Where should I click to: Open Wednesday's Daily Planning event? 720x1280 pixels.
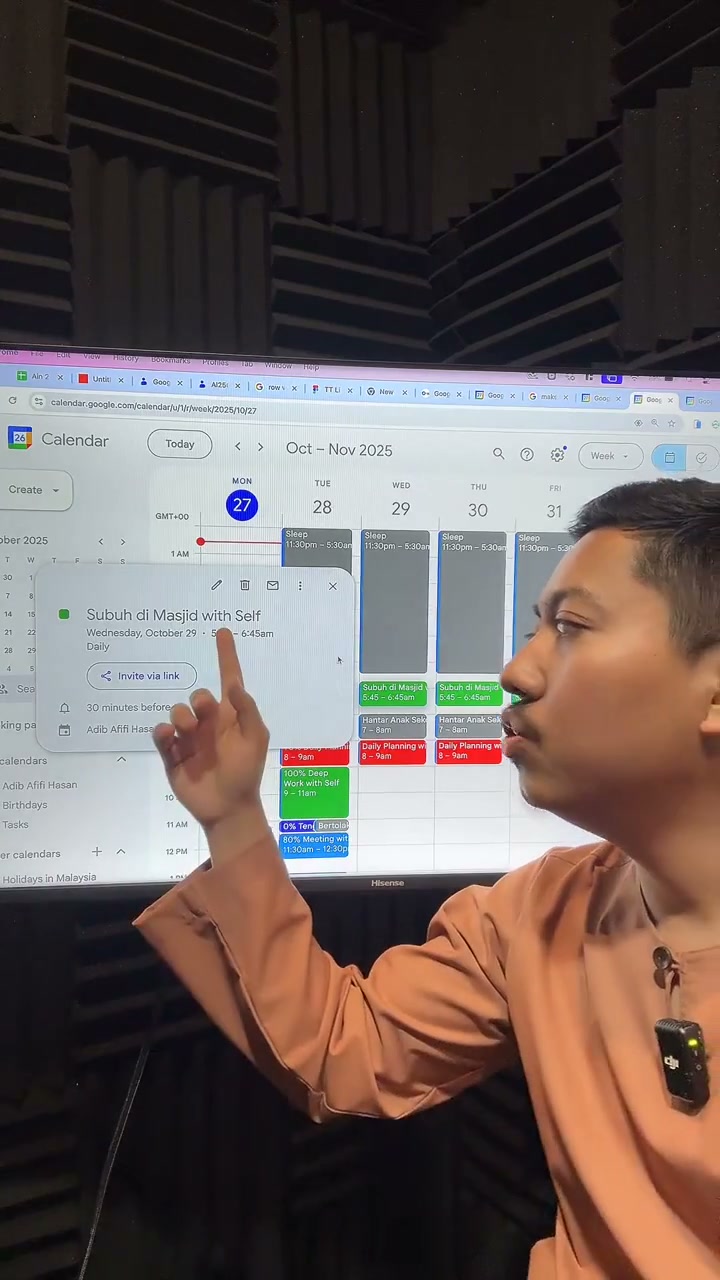click(x=393, y=752)
